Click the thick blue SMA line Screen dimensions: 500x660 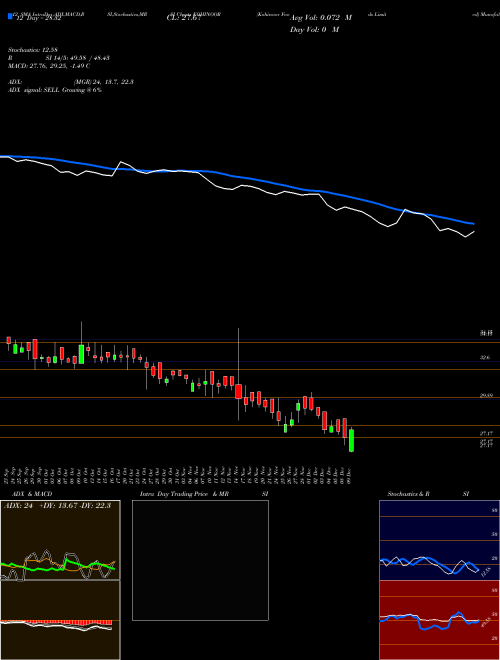236,177
